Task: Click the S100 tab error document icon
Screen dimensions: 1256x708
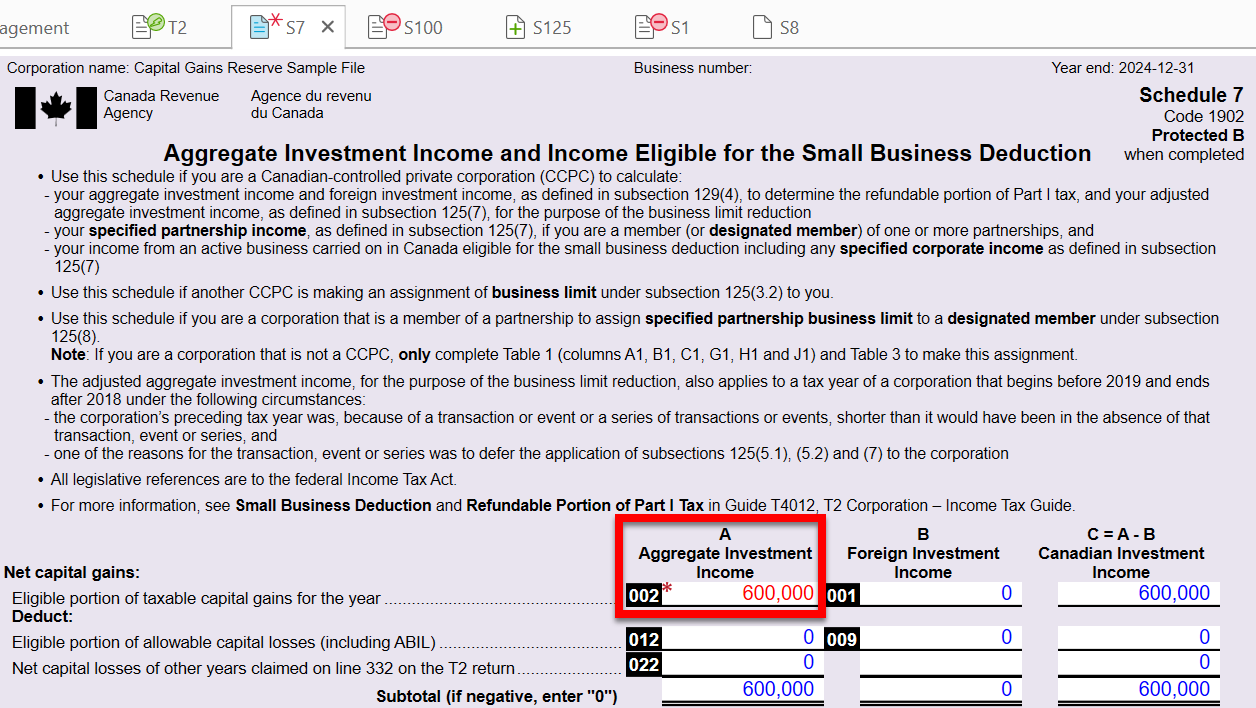Action: 383,25
